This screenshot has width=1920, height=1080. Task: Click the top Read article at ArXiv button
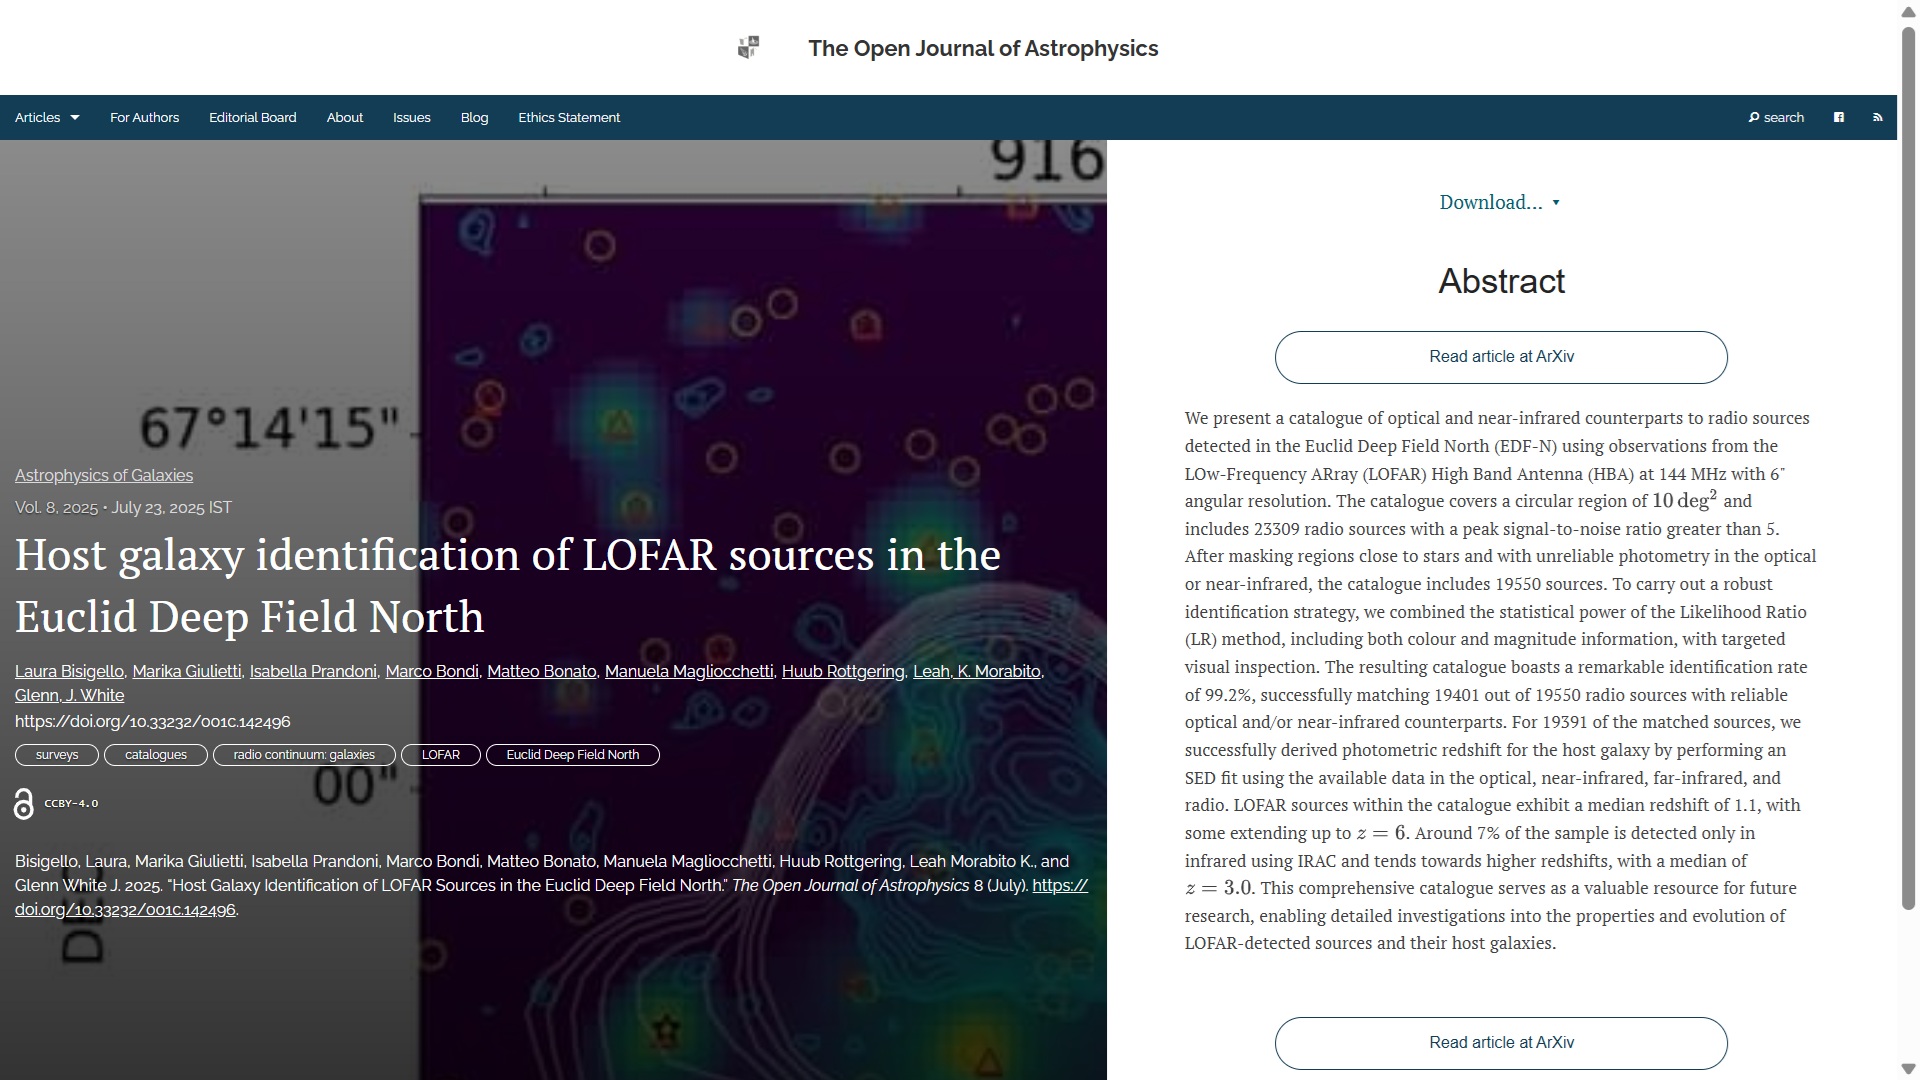(x=1500, y=357)
